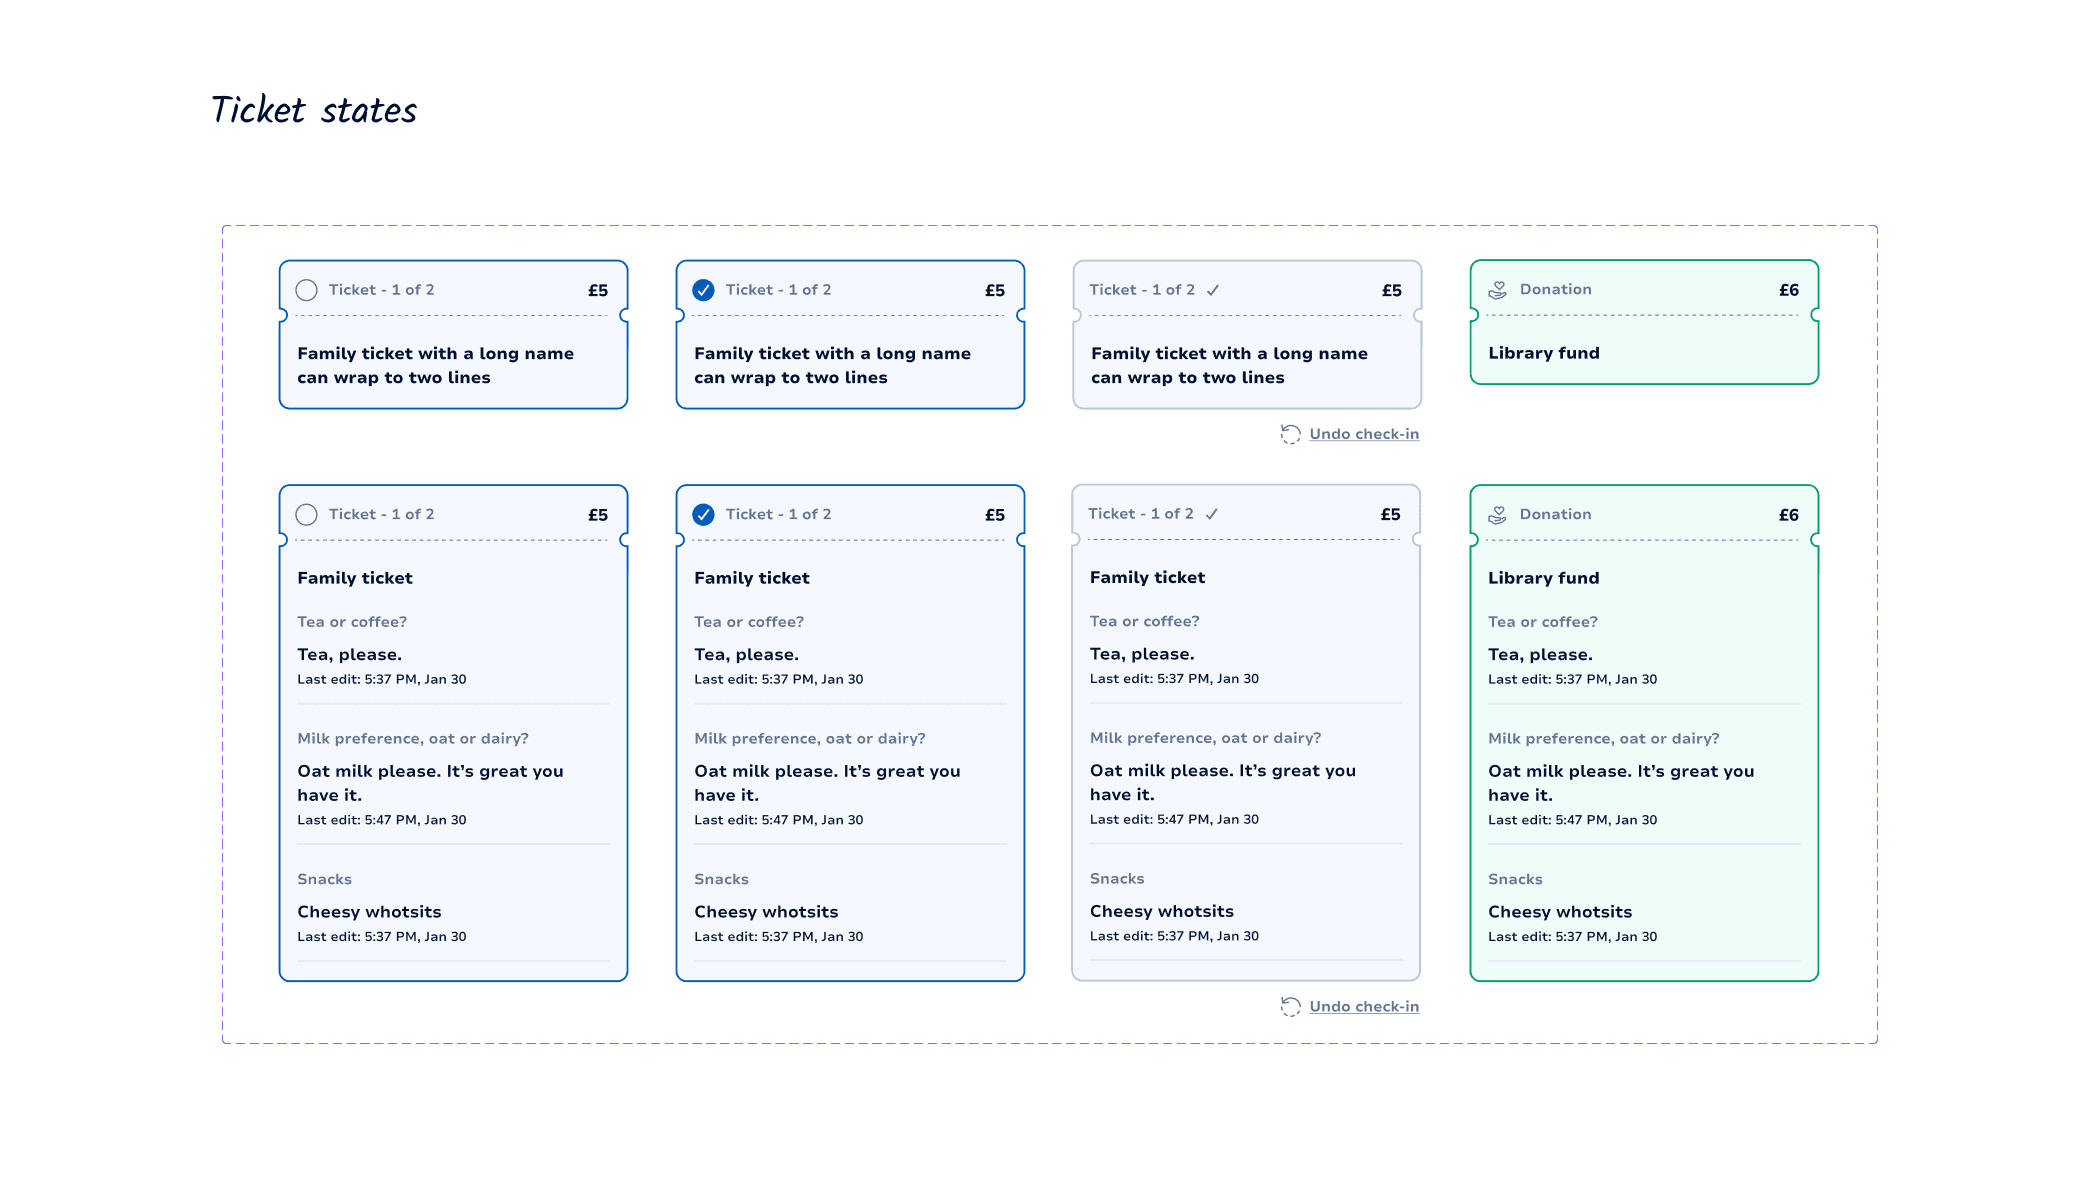The width and height of the screenshot is (2100, 1200).
Task: Check the empty circle on collapsed long-name ticket
Action: (307, 290)
